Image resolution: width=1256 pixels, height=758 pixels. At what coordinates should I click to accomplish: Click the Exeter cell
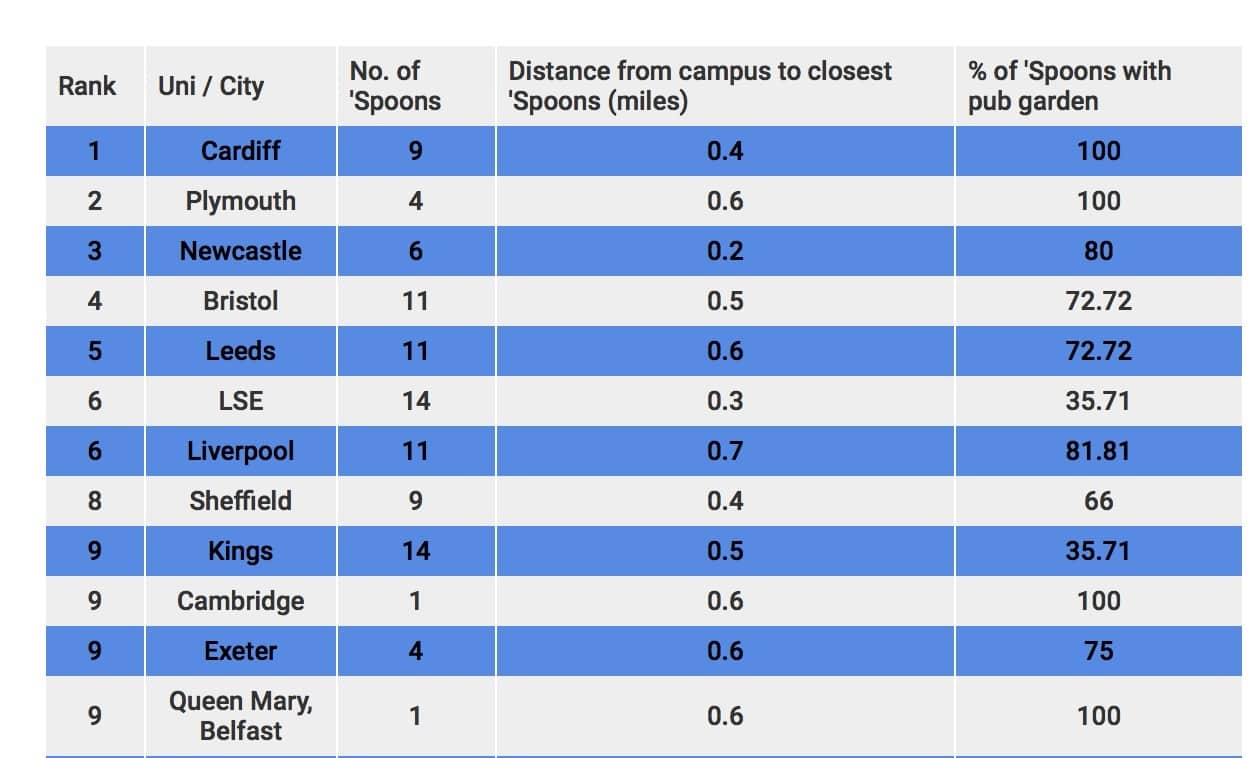coord(240,651)
